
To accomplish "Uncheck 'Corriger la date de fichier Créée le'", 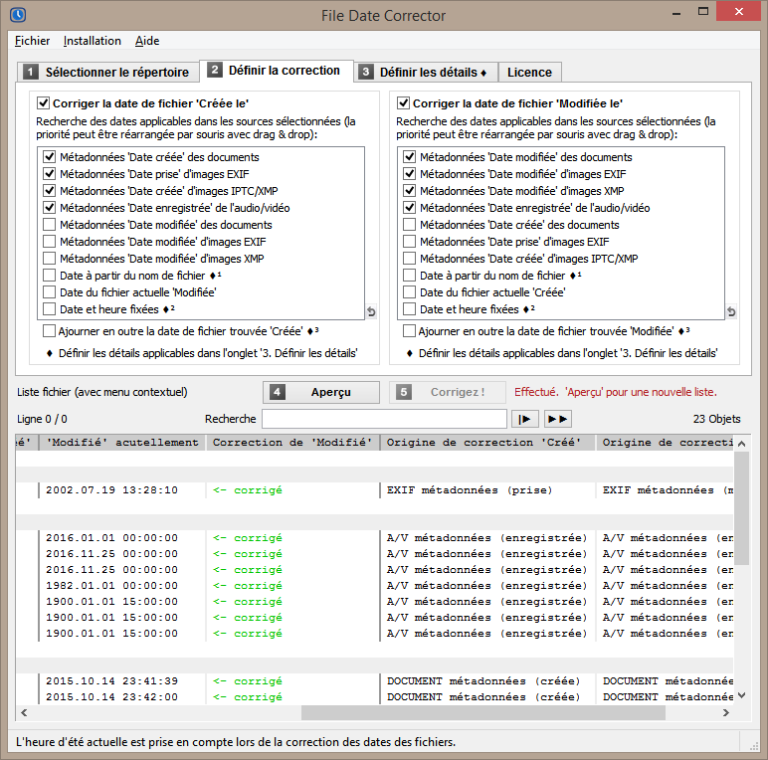I will 44,103.
